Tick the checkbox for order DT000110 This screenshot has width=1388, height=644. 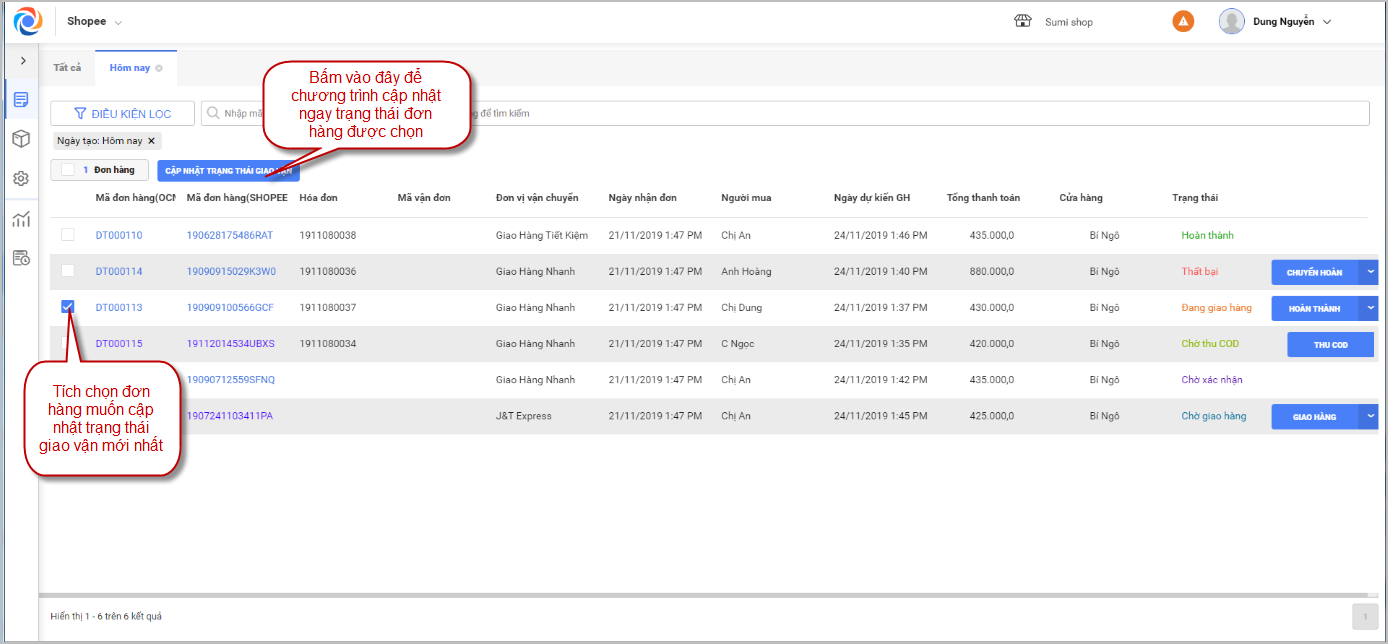(x=68, y=235)
